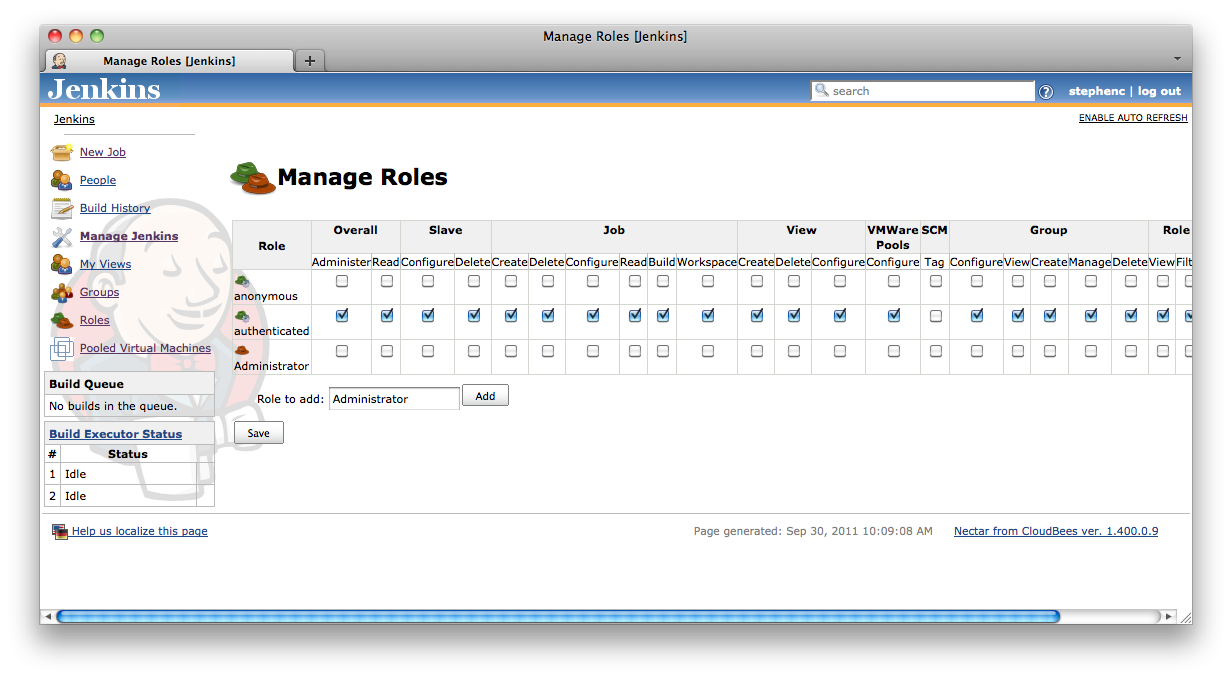Screen dimensions: 1232x679
Task: Click the 'Build Queue' panel header
Action: pyautogui.click(x=130, y=384)
